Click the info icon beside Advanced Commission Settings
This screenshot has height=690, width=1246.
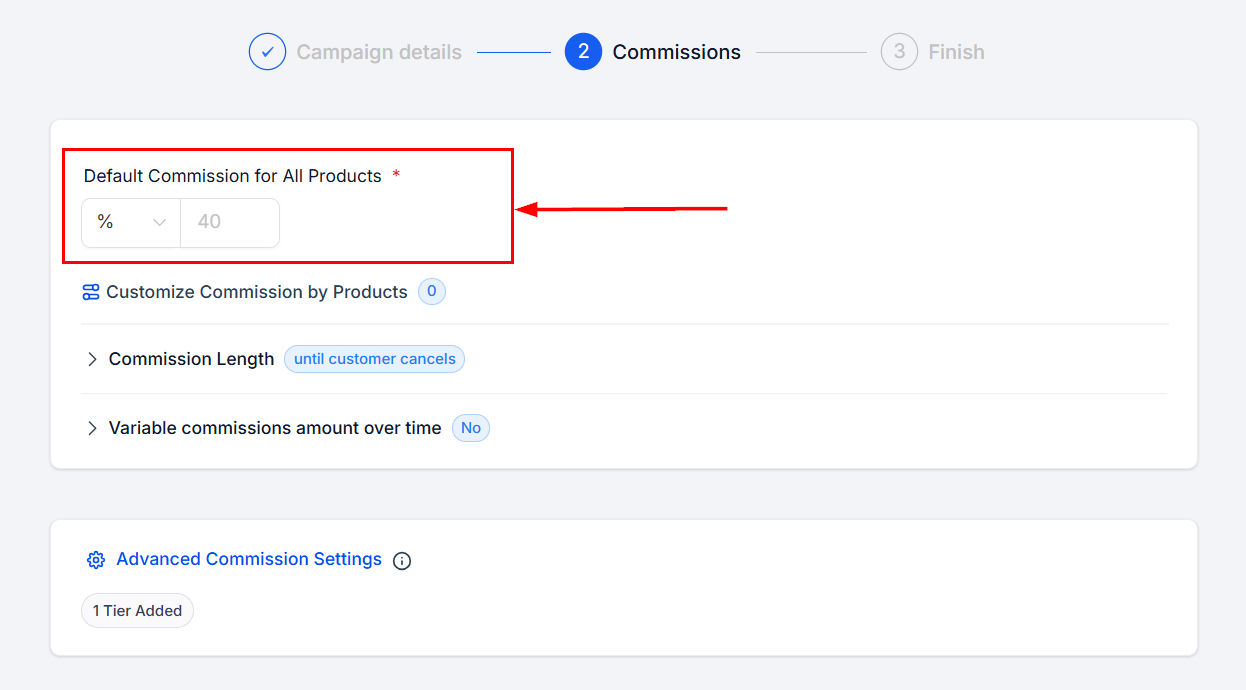click(402, 561)
